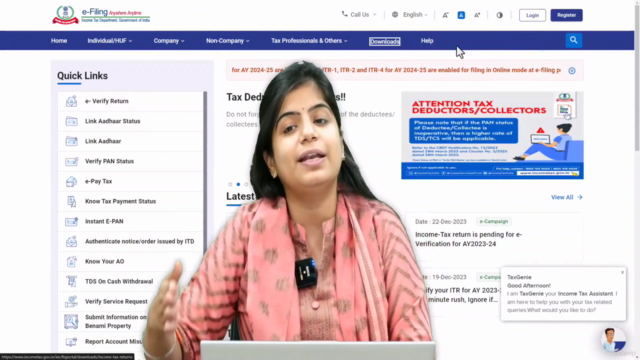Go to the Home menu item
Viewport: 640px width, 360px height.
click(x=59, y=41)
